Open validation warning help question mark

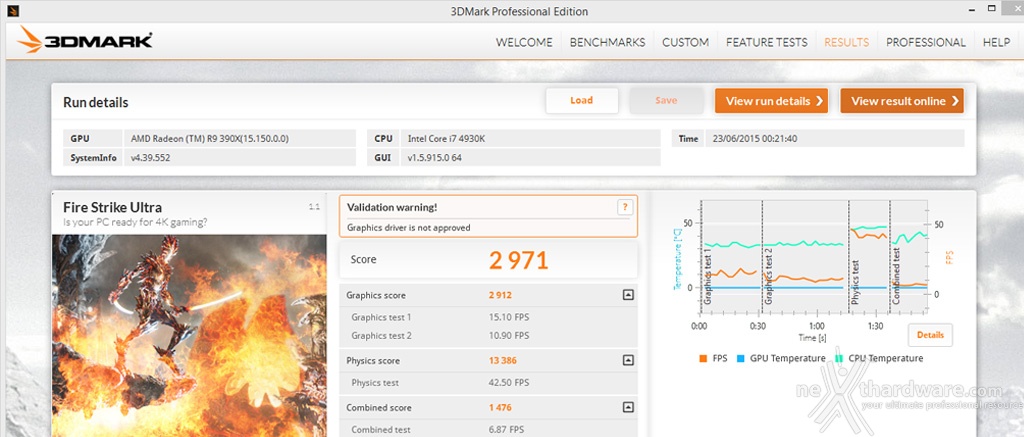[625, 207]
